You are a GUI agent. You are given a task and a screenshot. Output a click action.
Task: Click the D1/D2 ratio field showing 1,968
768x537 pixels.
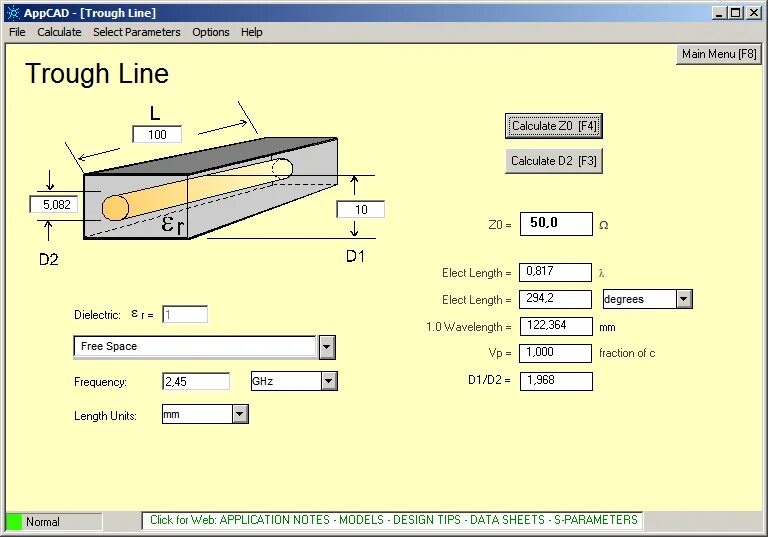point(556,381)
